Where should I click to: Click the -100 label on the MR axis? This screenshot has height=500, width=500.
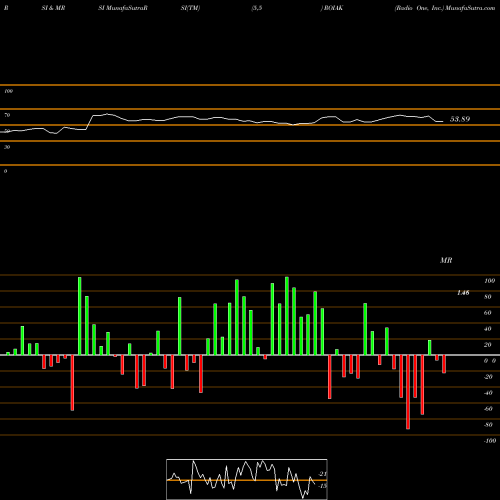(490, 441)
